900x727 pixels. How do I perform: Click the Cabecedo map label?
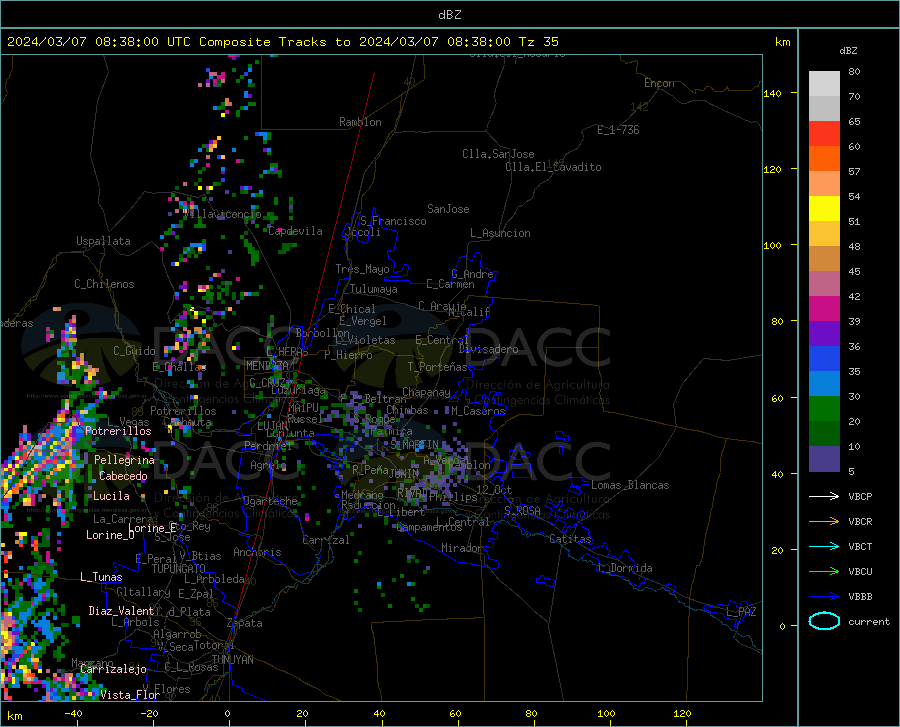123,476
